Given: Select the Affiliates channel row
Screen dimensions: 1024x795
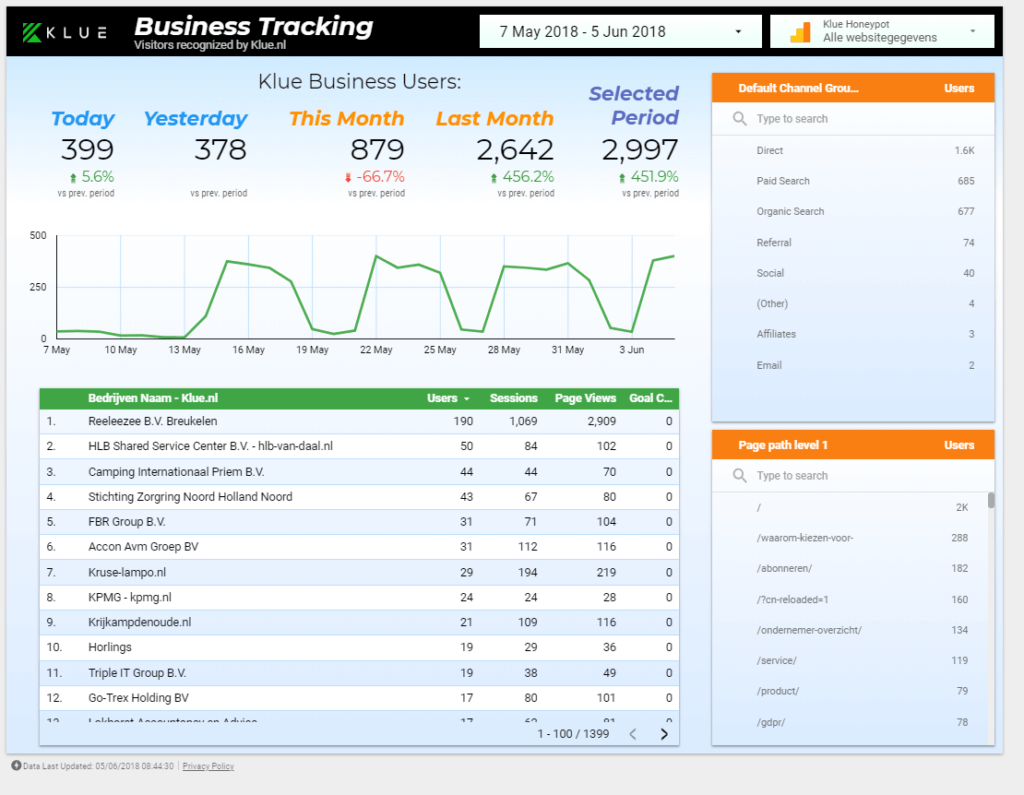Looking at the screenshot, I should [x=853, y=334].
